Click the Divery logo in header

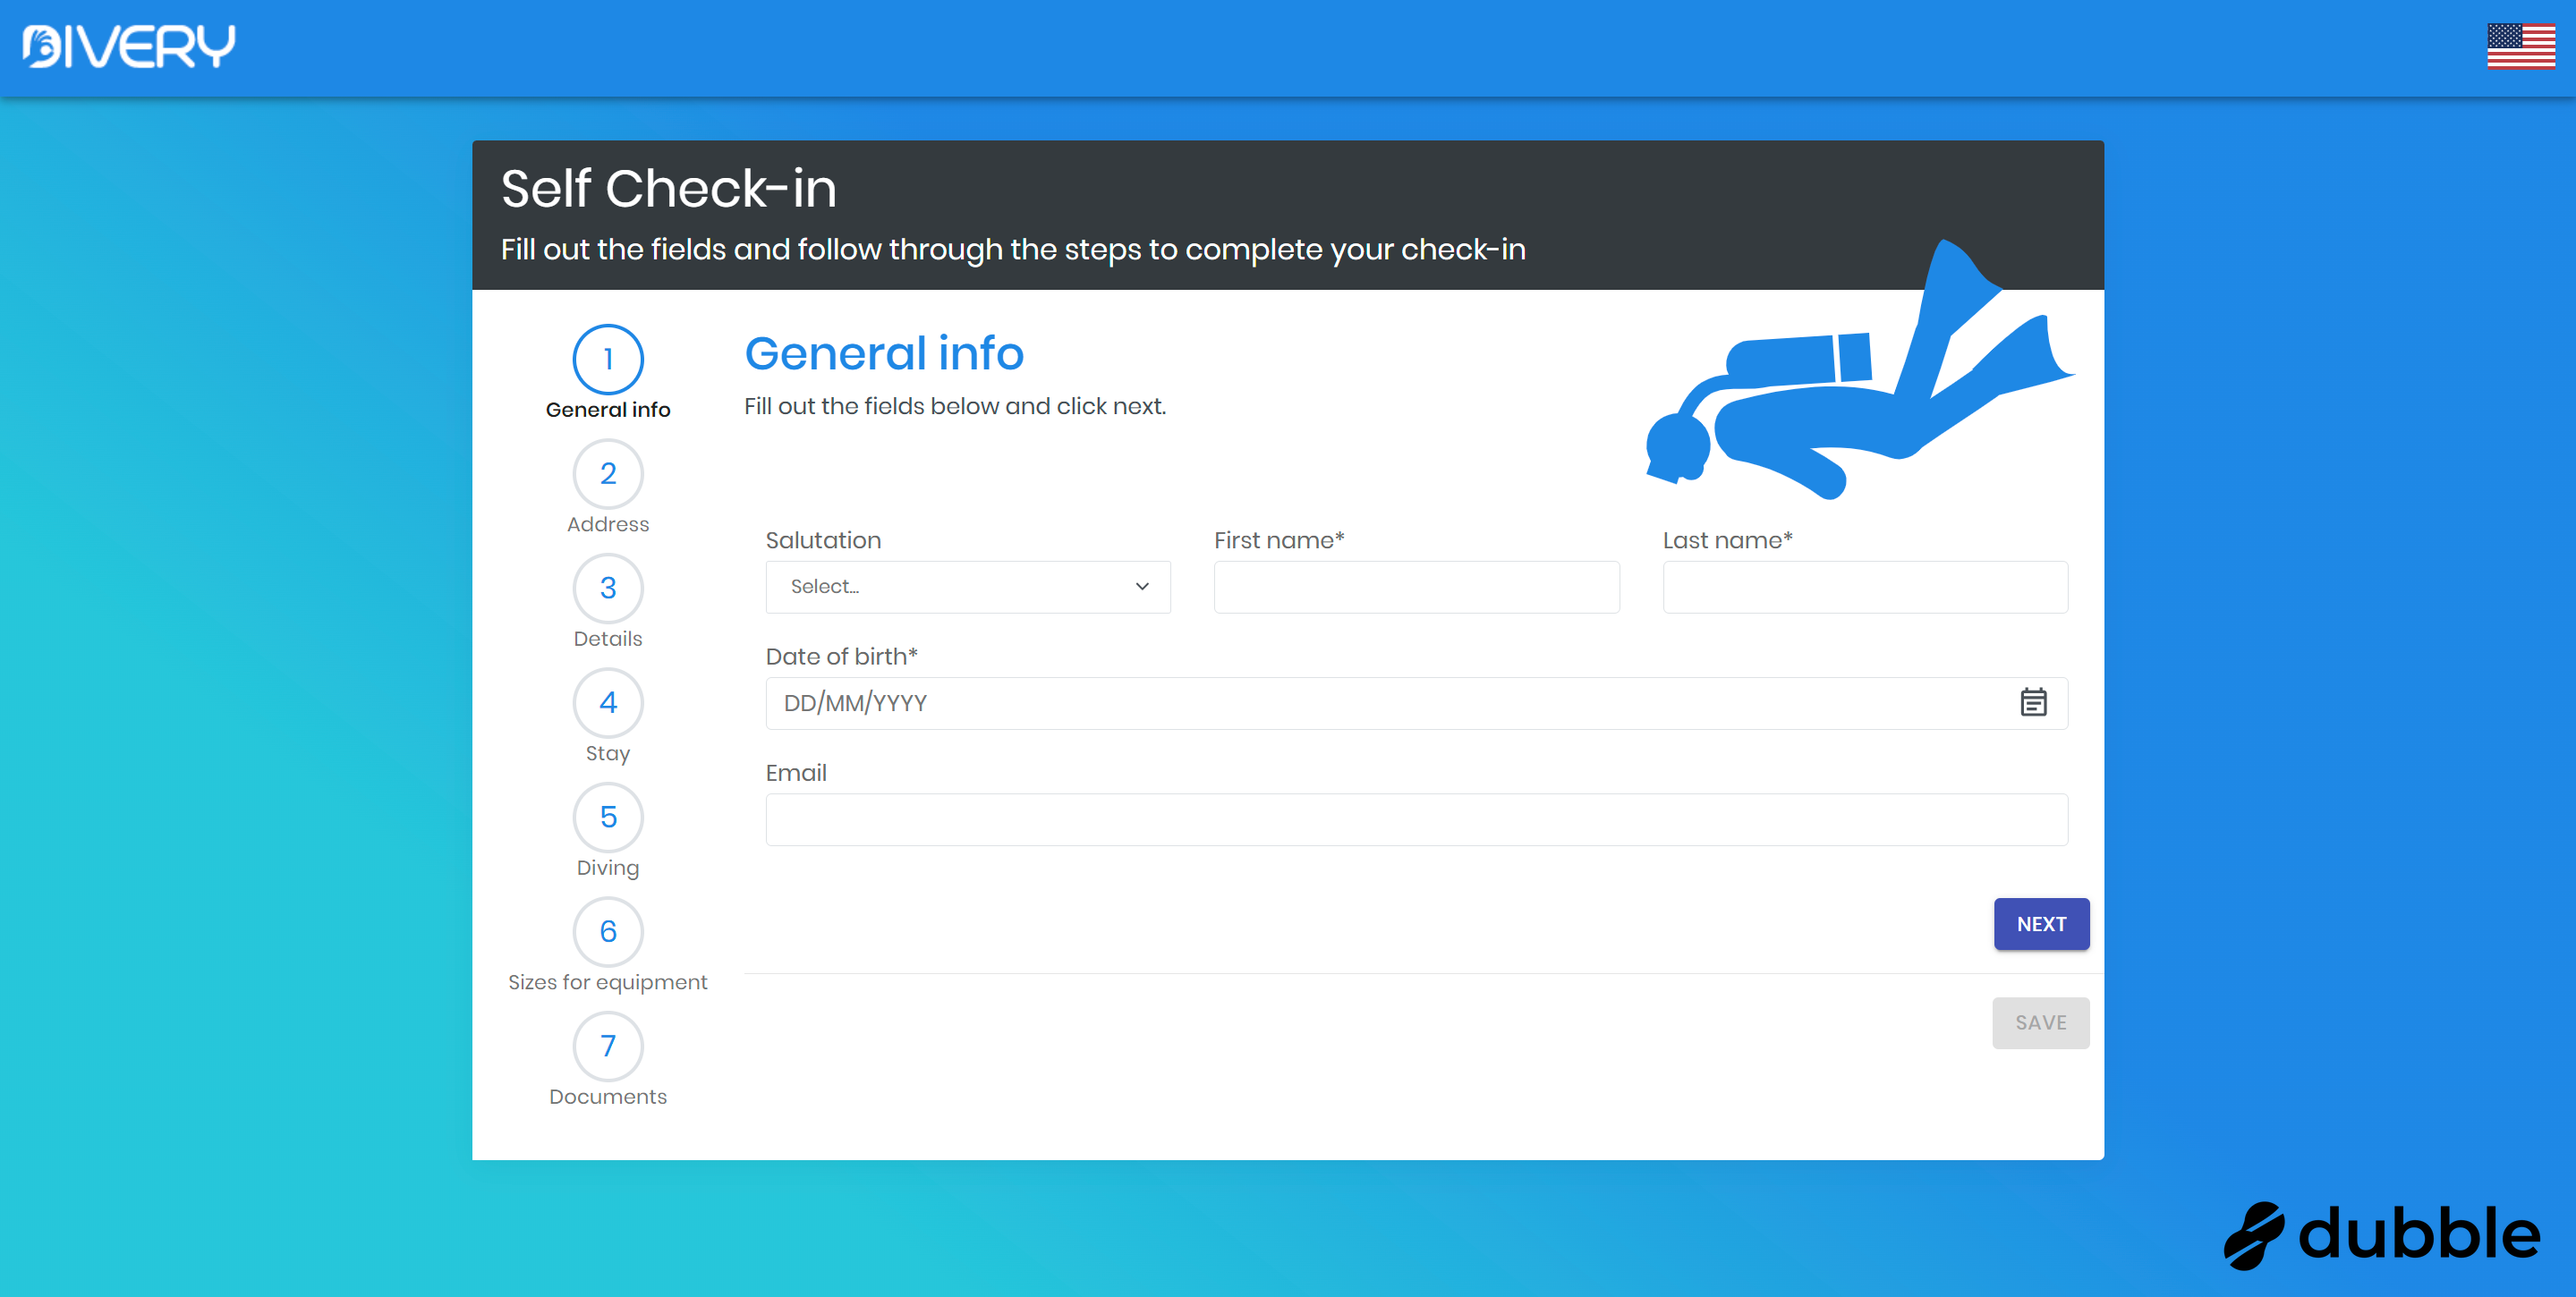(128, 46)
